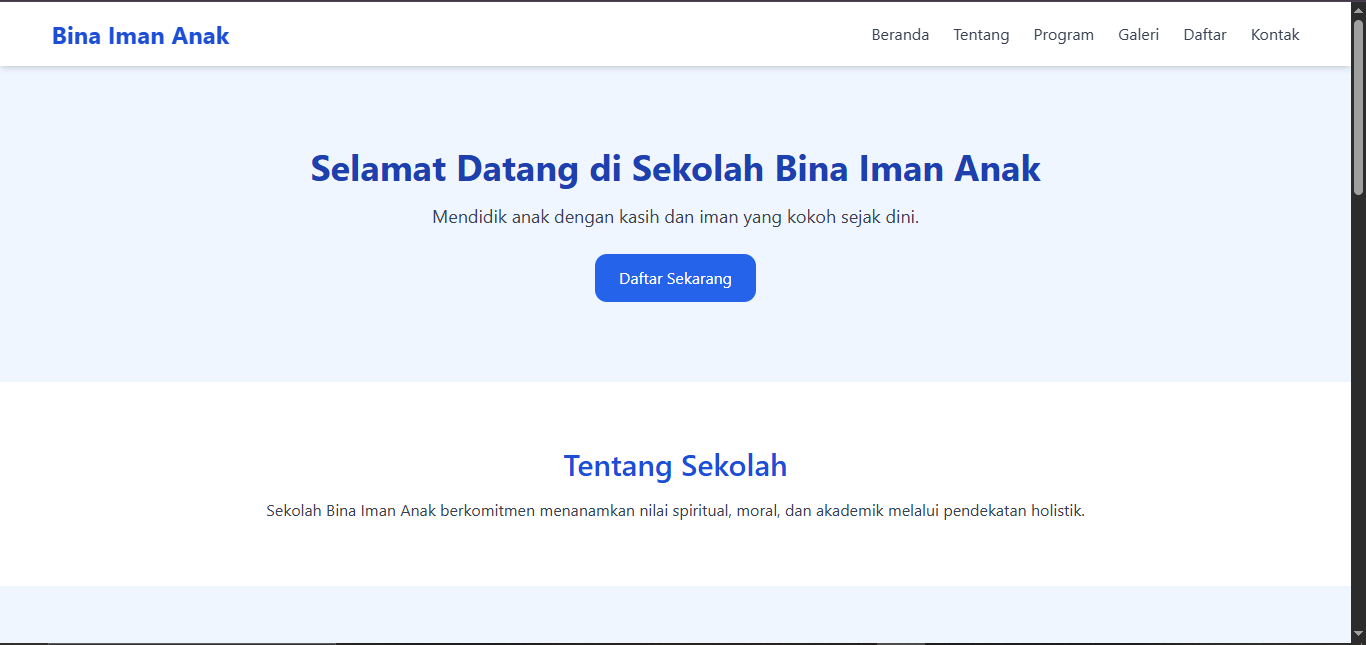Go to the Kontak page

(1274, 34)
